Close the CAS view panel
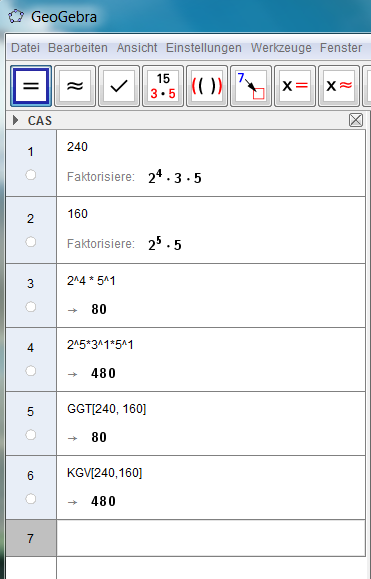 (x=356, y=120)
